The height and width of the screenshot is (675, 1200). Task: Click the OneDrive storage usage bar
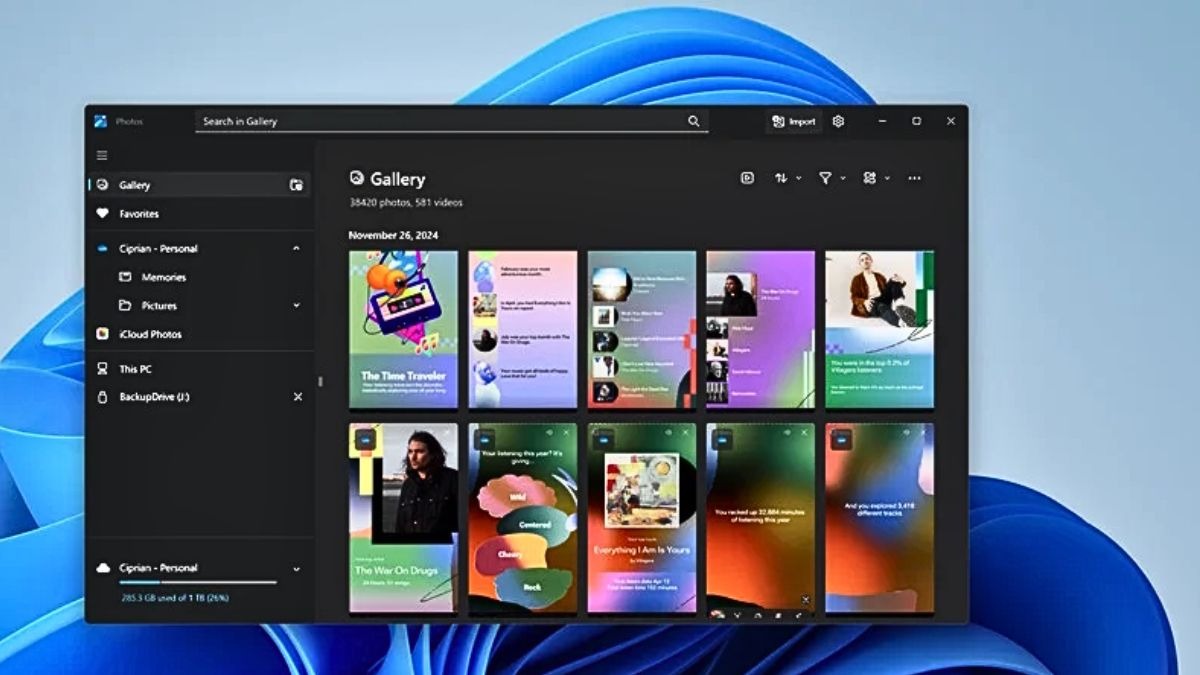pos(198,582)
